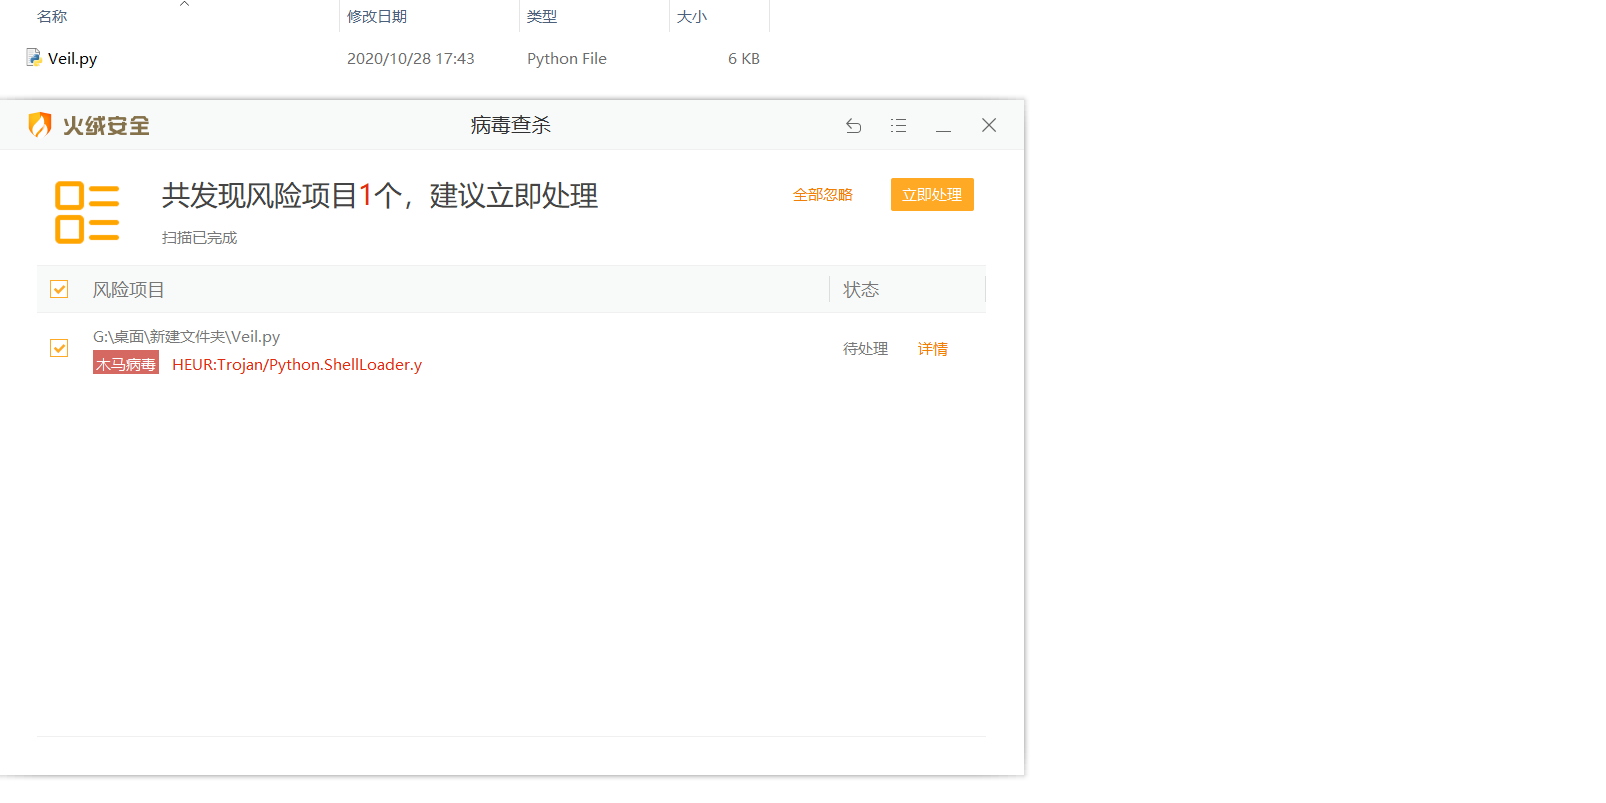Click the 状态 column header
This screenshot has height=803, width=1606.
[x=861, y=290]
